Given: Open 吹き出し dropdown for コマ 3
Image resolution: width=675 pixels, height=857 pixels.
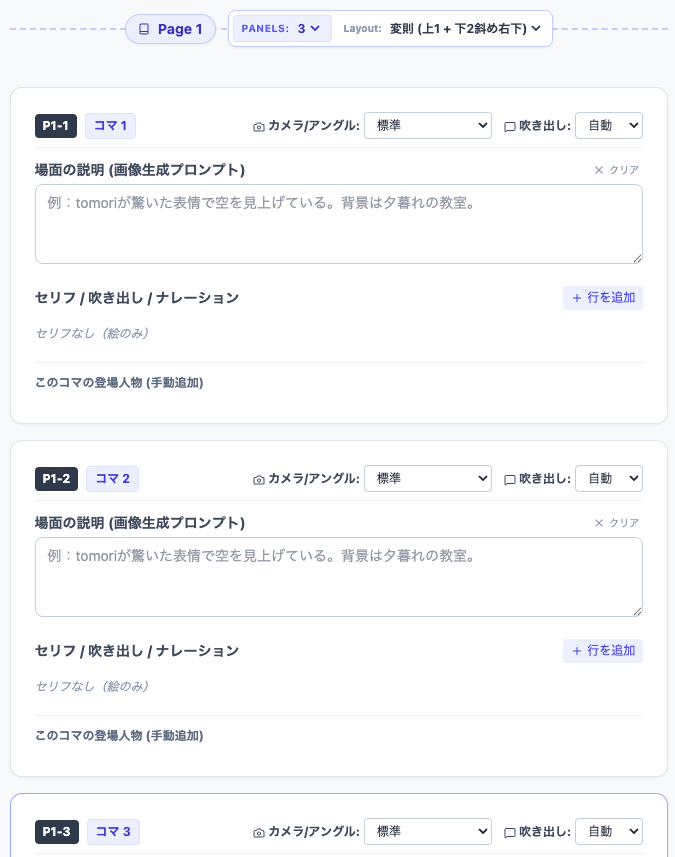Looking at the screenshot, I should pyautogui.click(x=608, y=832).
